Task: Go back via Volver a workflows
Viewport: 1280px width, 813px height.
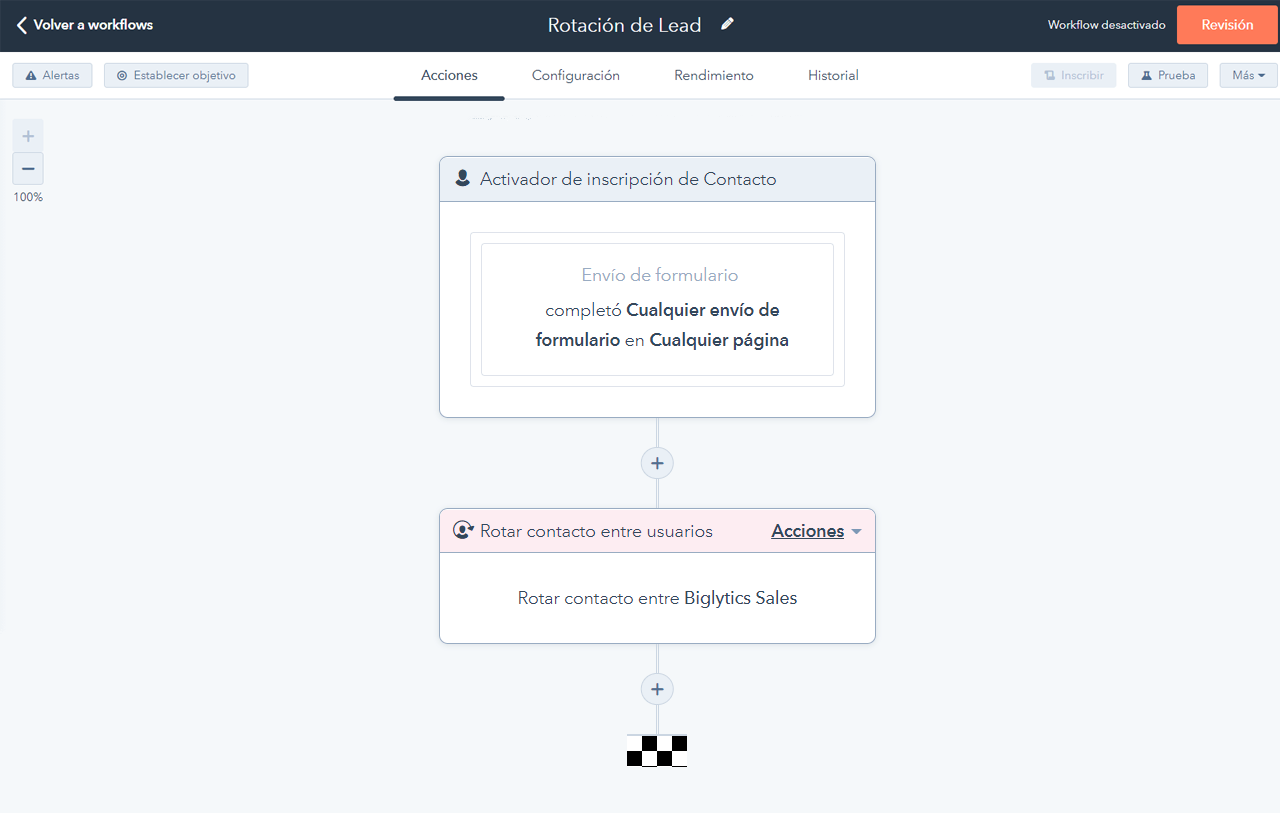Action: coord(83,24)
